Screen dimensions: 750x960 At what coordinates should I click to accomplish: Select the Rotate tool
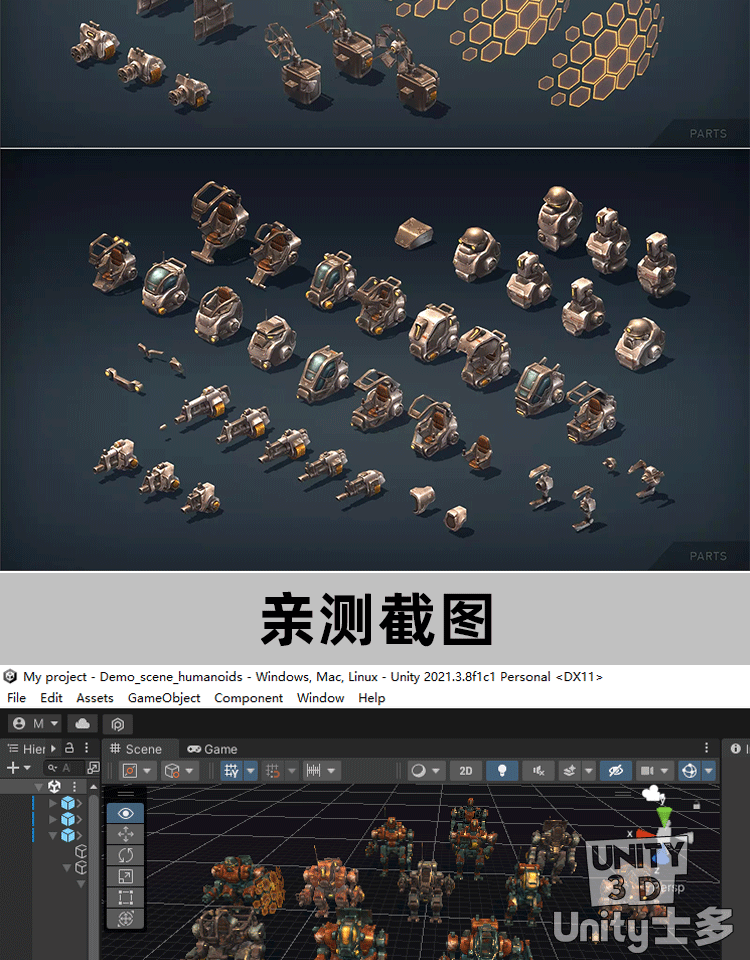click(x=126, y=855)
